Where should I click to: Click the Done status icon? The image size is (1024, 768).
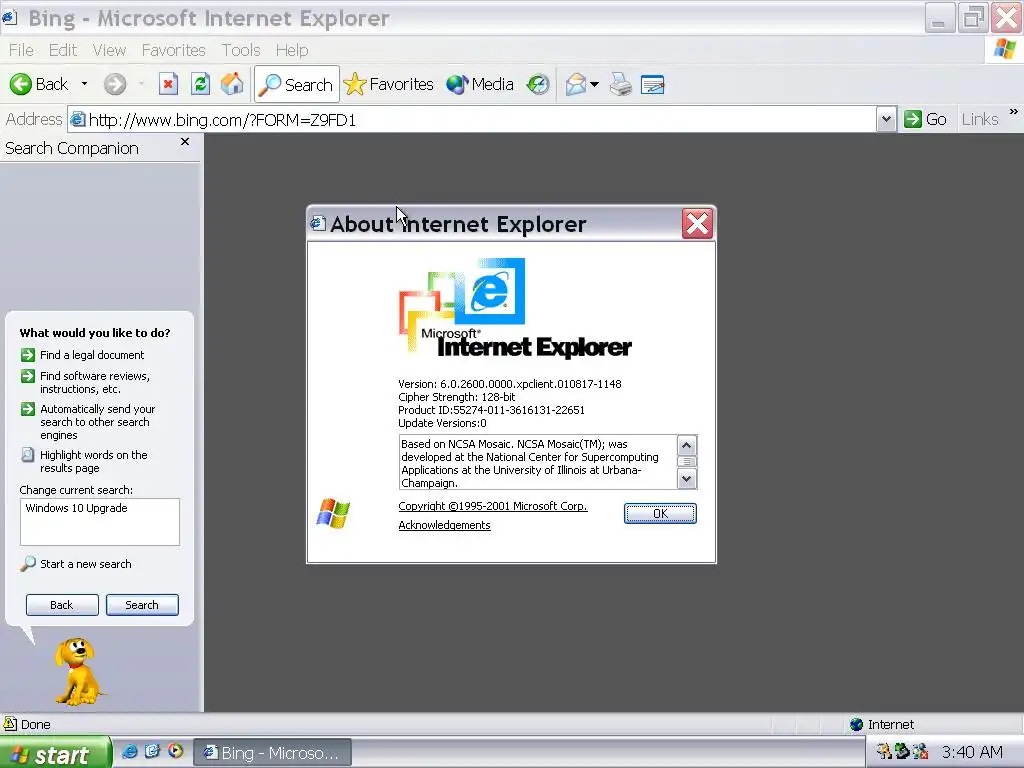coord(10,724)
